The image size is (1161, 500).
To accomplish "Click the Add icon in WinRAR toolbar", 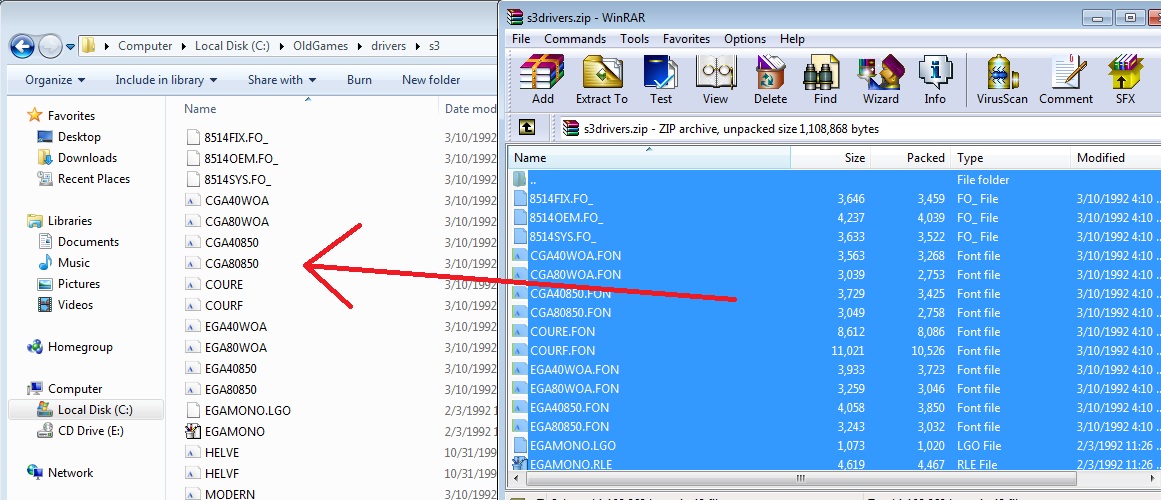I will [542, 80].
